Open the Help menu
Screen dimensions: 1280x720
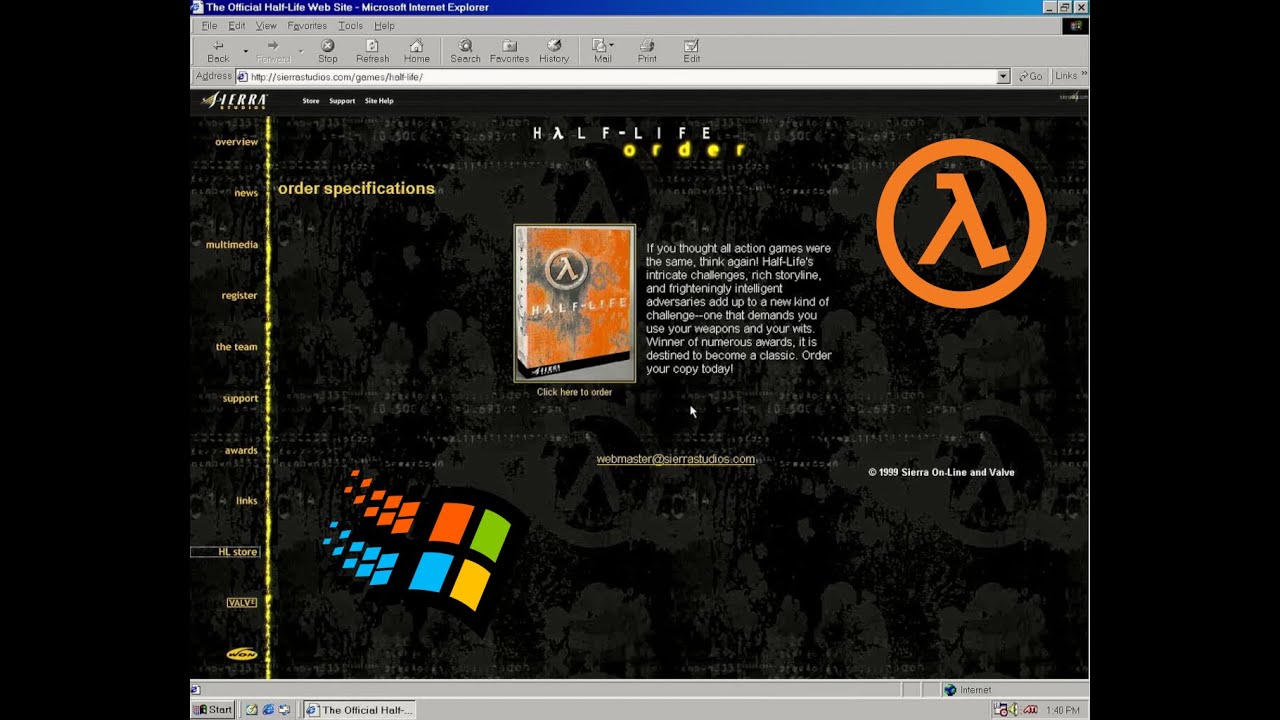384,26
